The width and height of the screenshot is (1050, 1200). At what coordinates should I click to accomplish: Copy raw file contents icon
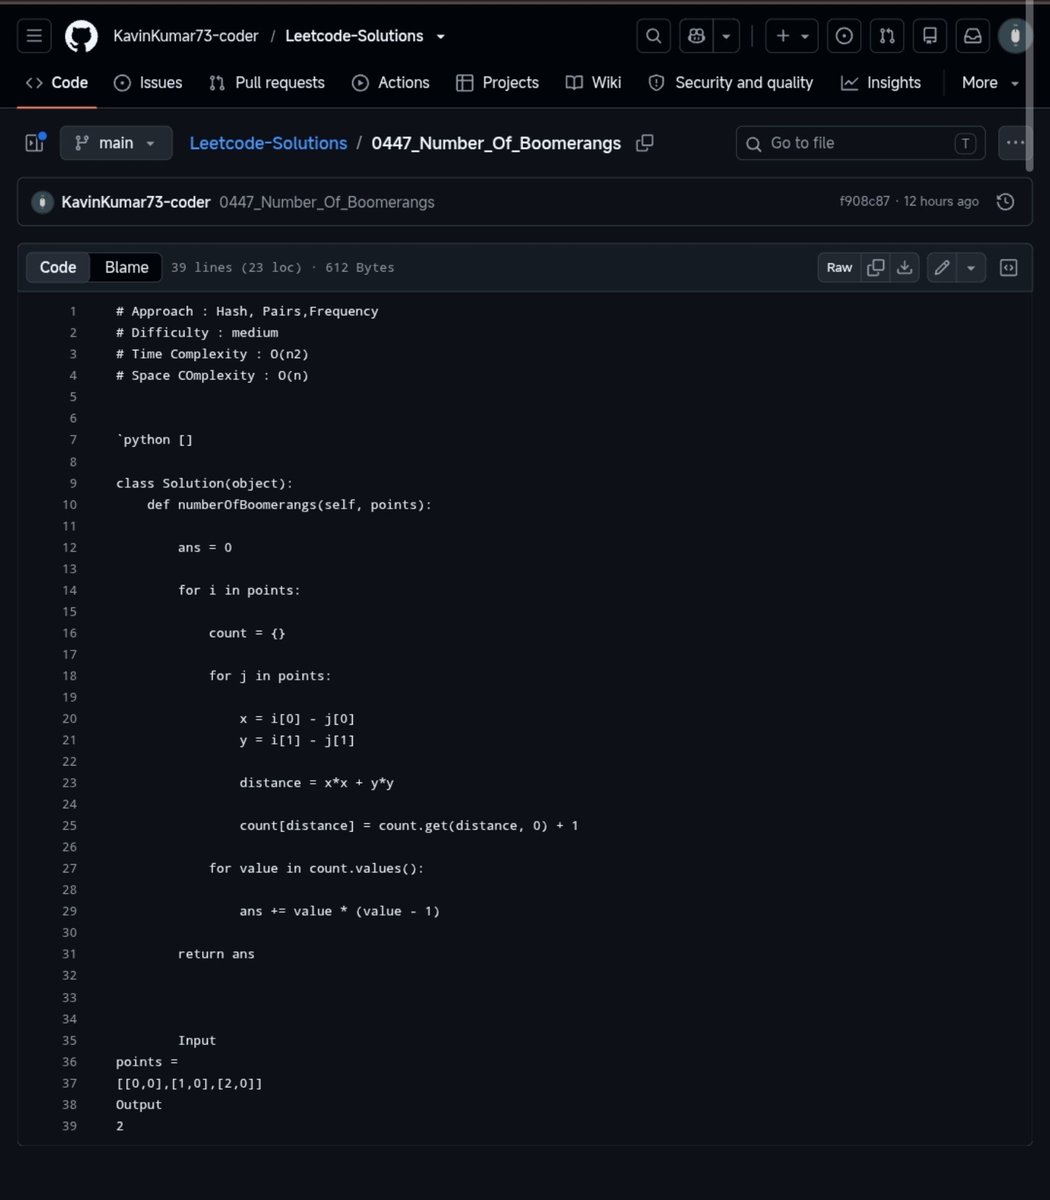coord(876,267)
